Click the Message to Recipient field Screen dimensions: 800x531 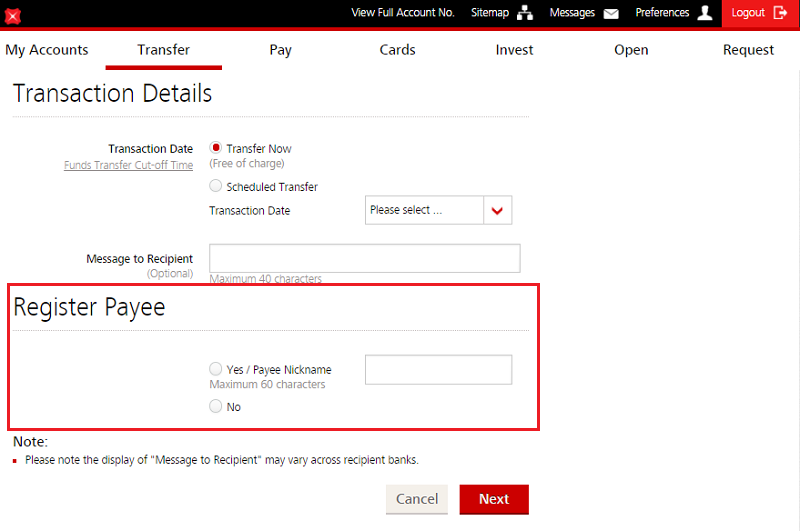pos(364,258)
